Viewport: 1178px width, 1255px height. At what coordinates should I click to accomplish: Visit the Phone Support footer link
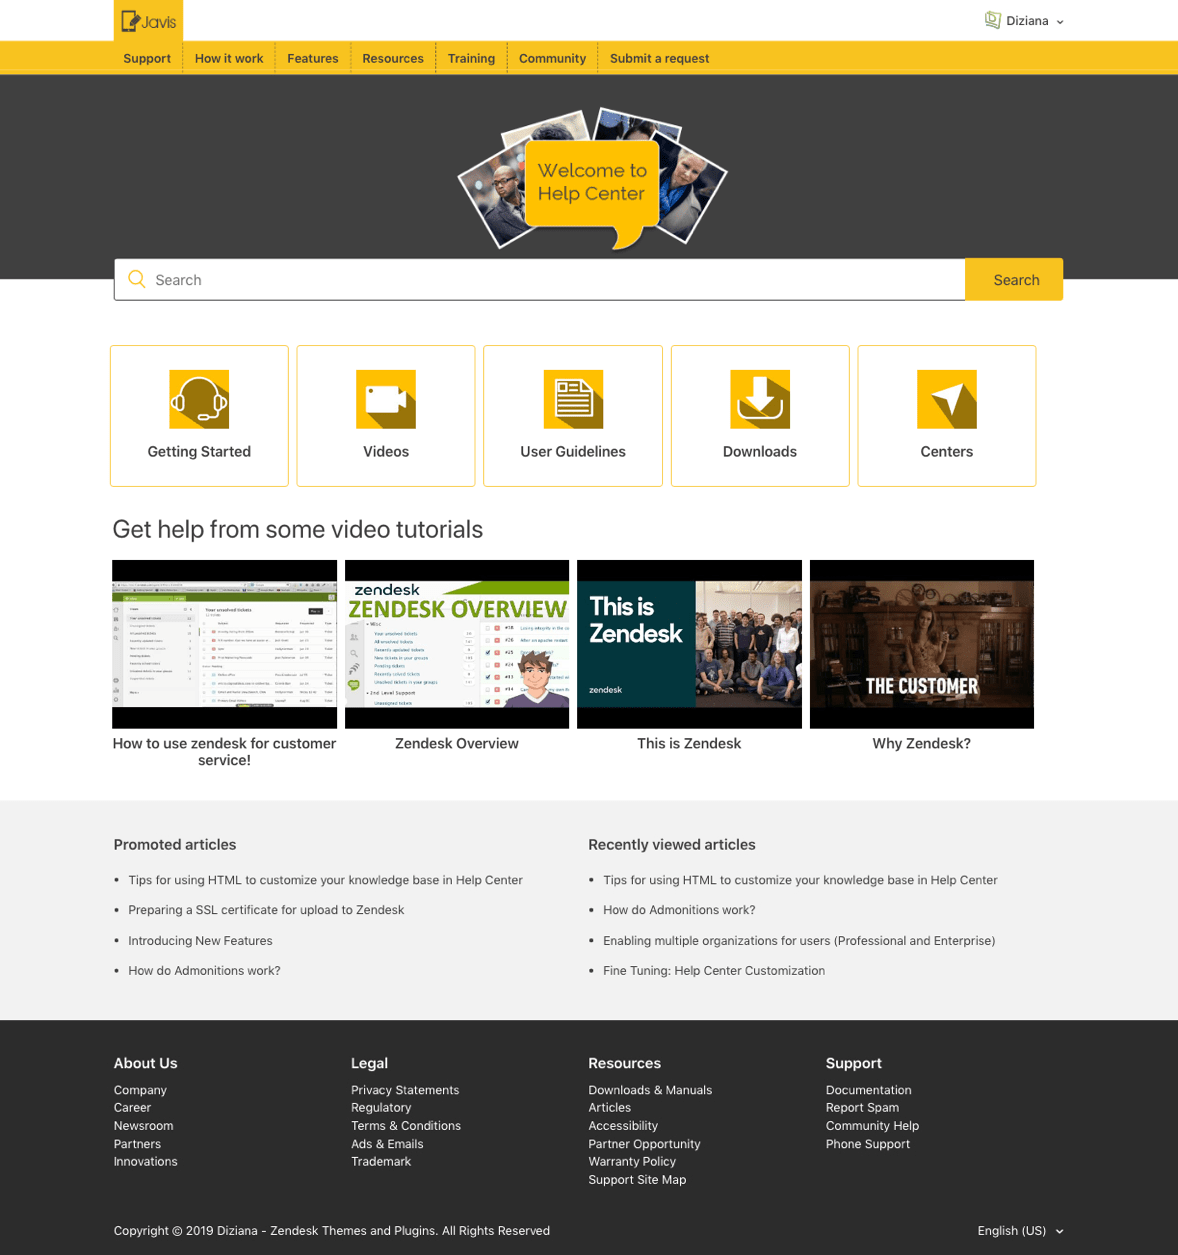tap(867, 1144)
